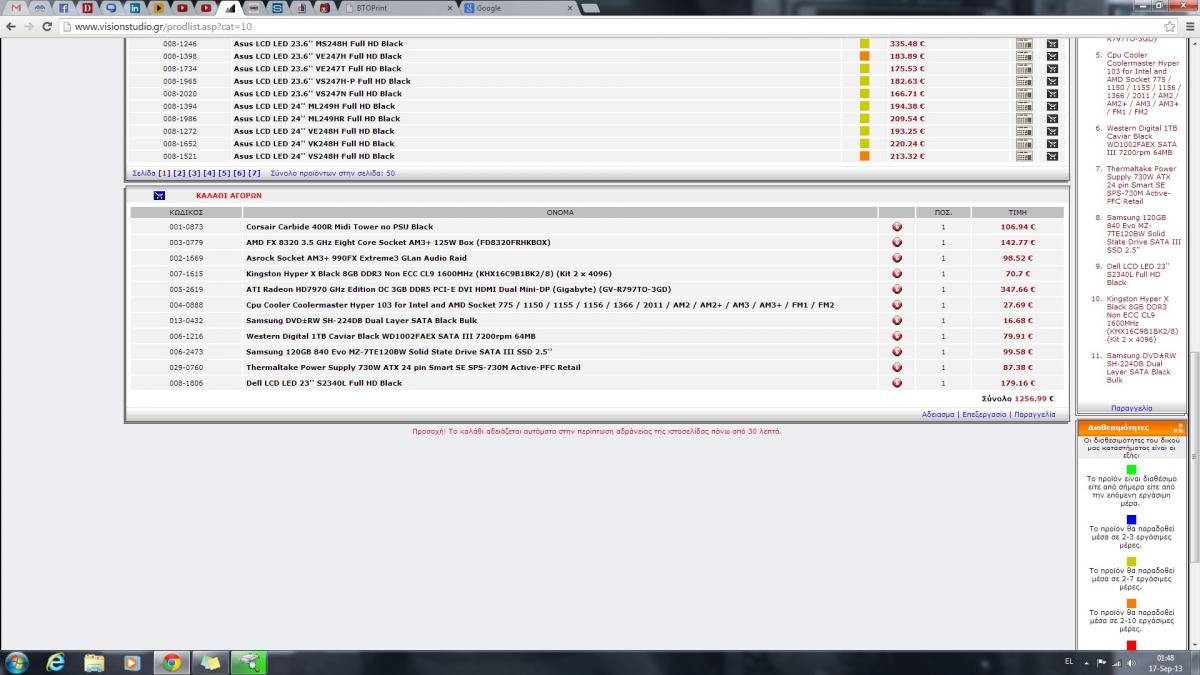Click product code 008-1806 in cart
The width and height of the screenshot is (1200, 675).
[186, 383]
